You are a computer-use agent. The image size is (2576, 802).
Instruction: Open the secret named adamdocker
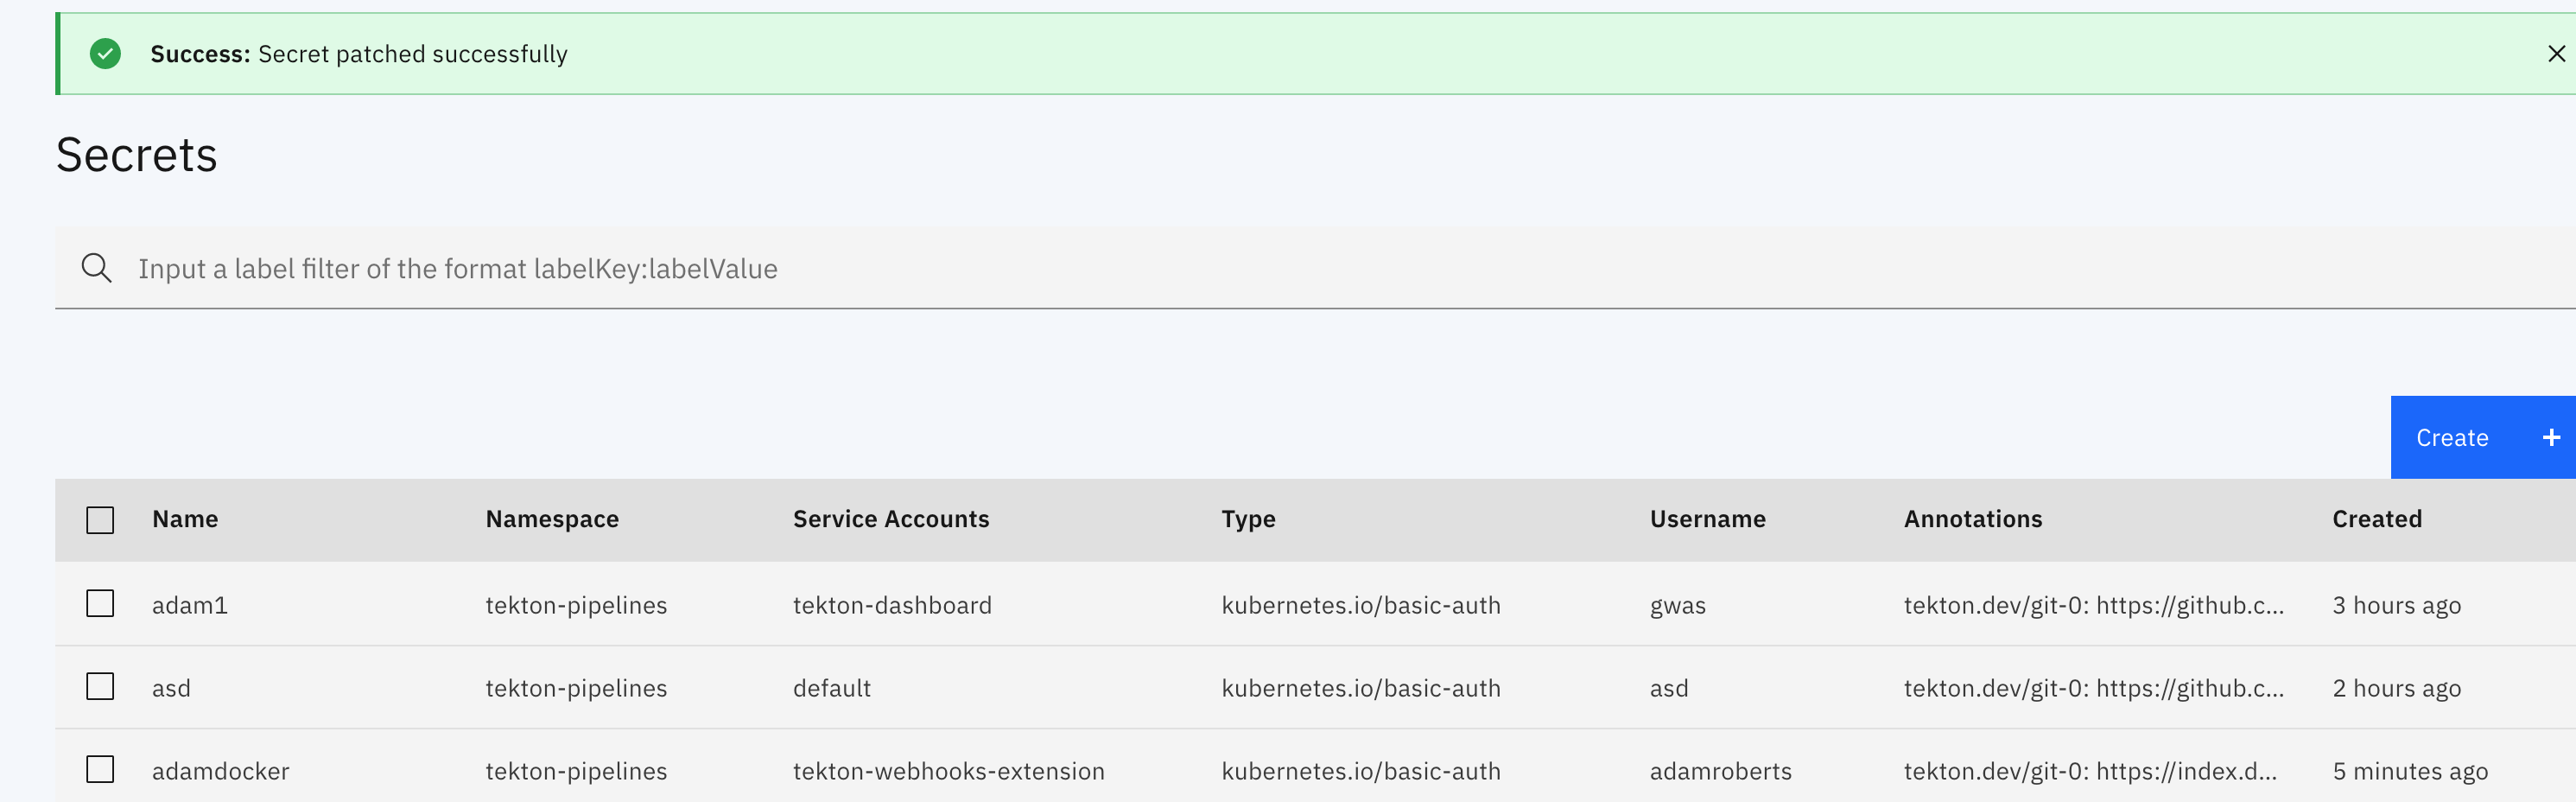(220, 770)
